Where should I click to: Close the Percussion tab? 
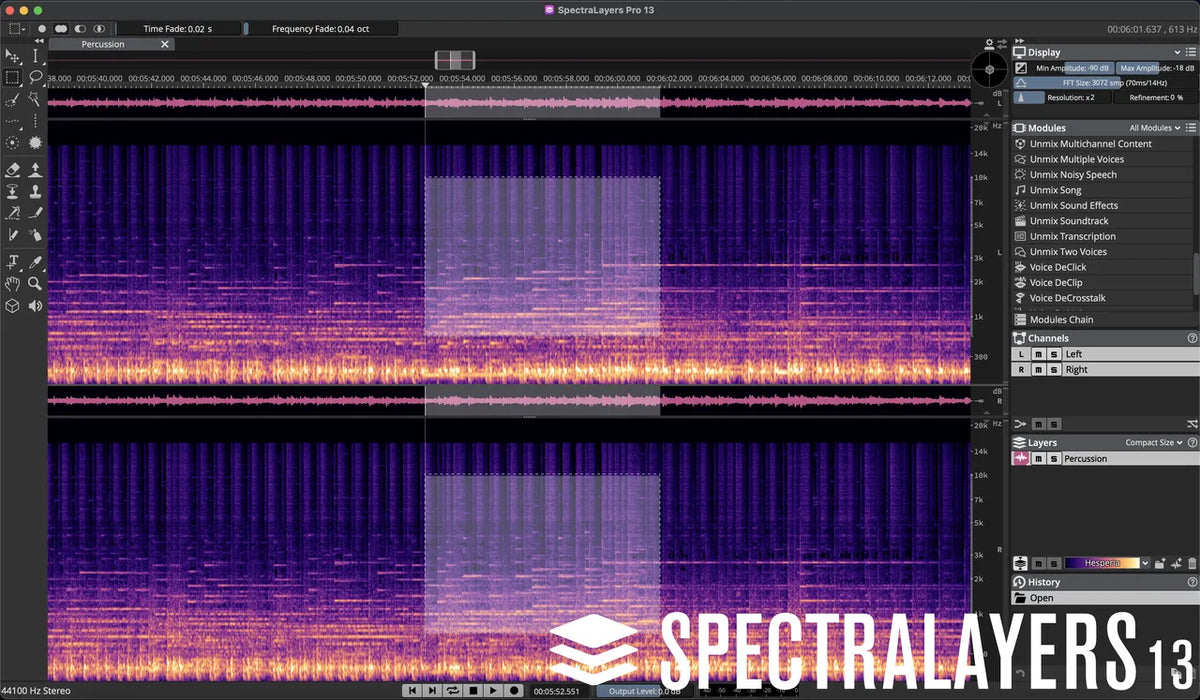tap(167, 44)
